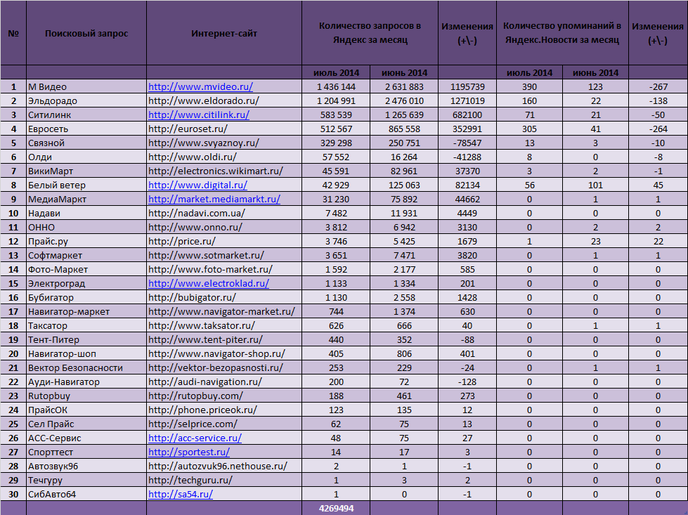Select the value -78547
Image resolution: width=688 pixels, height=515 pixels.
(x=467, y=143)
